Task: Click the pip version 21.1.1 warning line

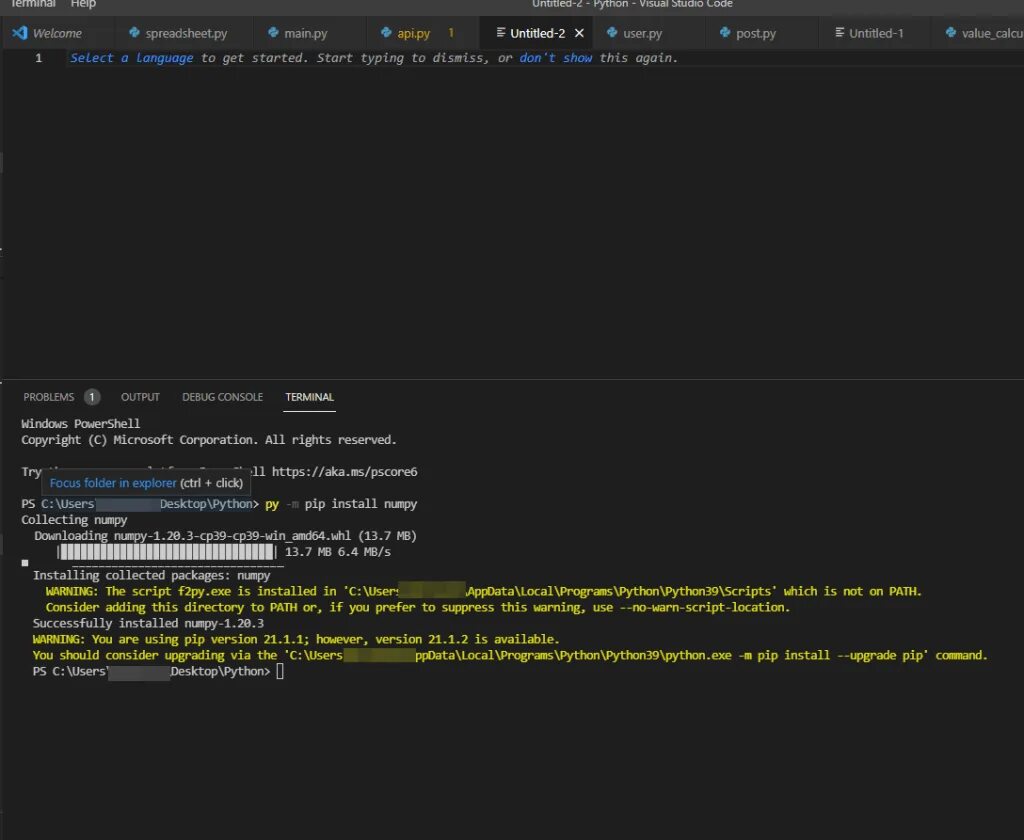Action: pos(296,639)
